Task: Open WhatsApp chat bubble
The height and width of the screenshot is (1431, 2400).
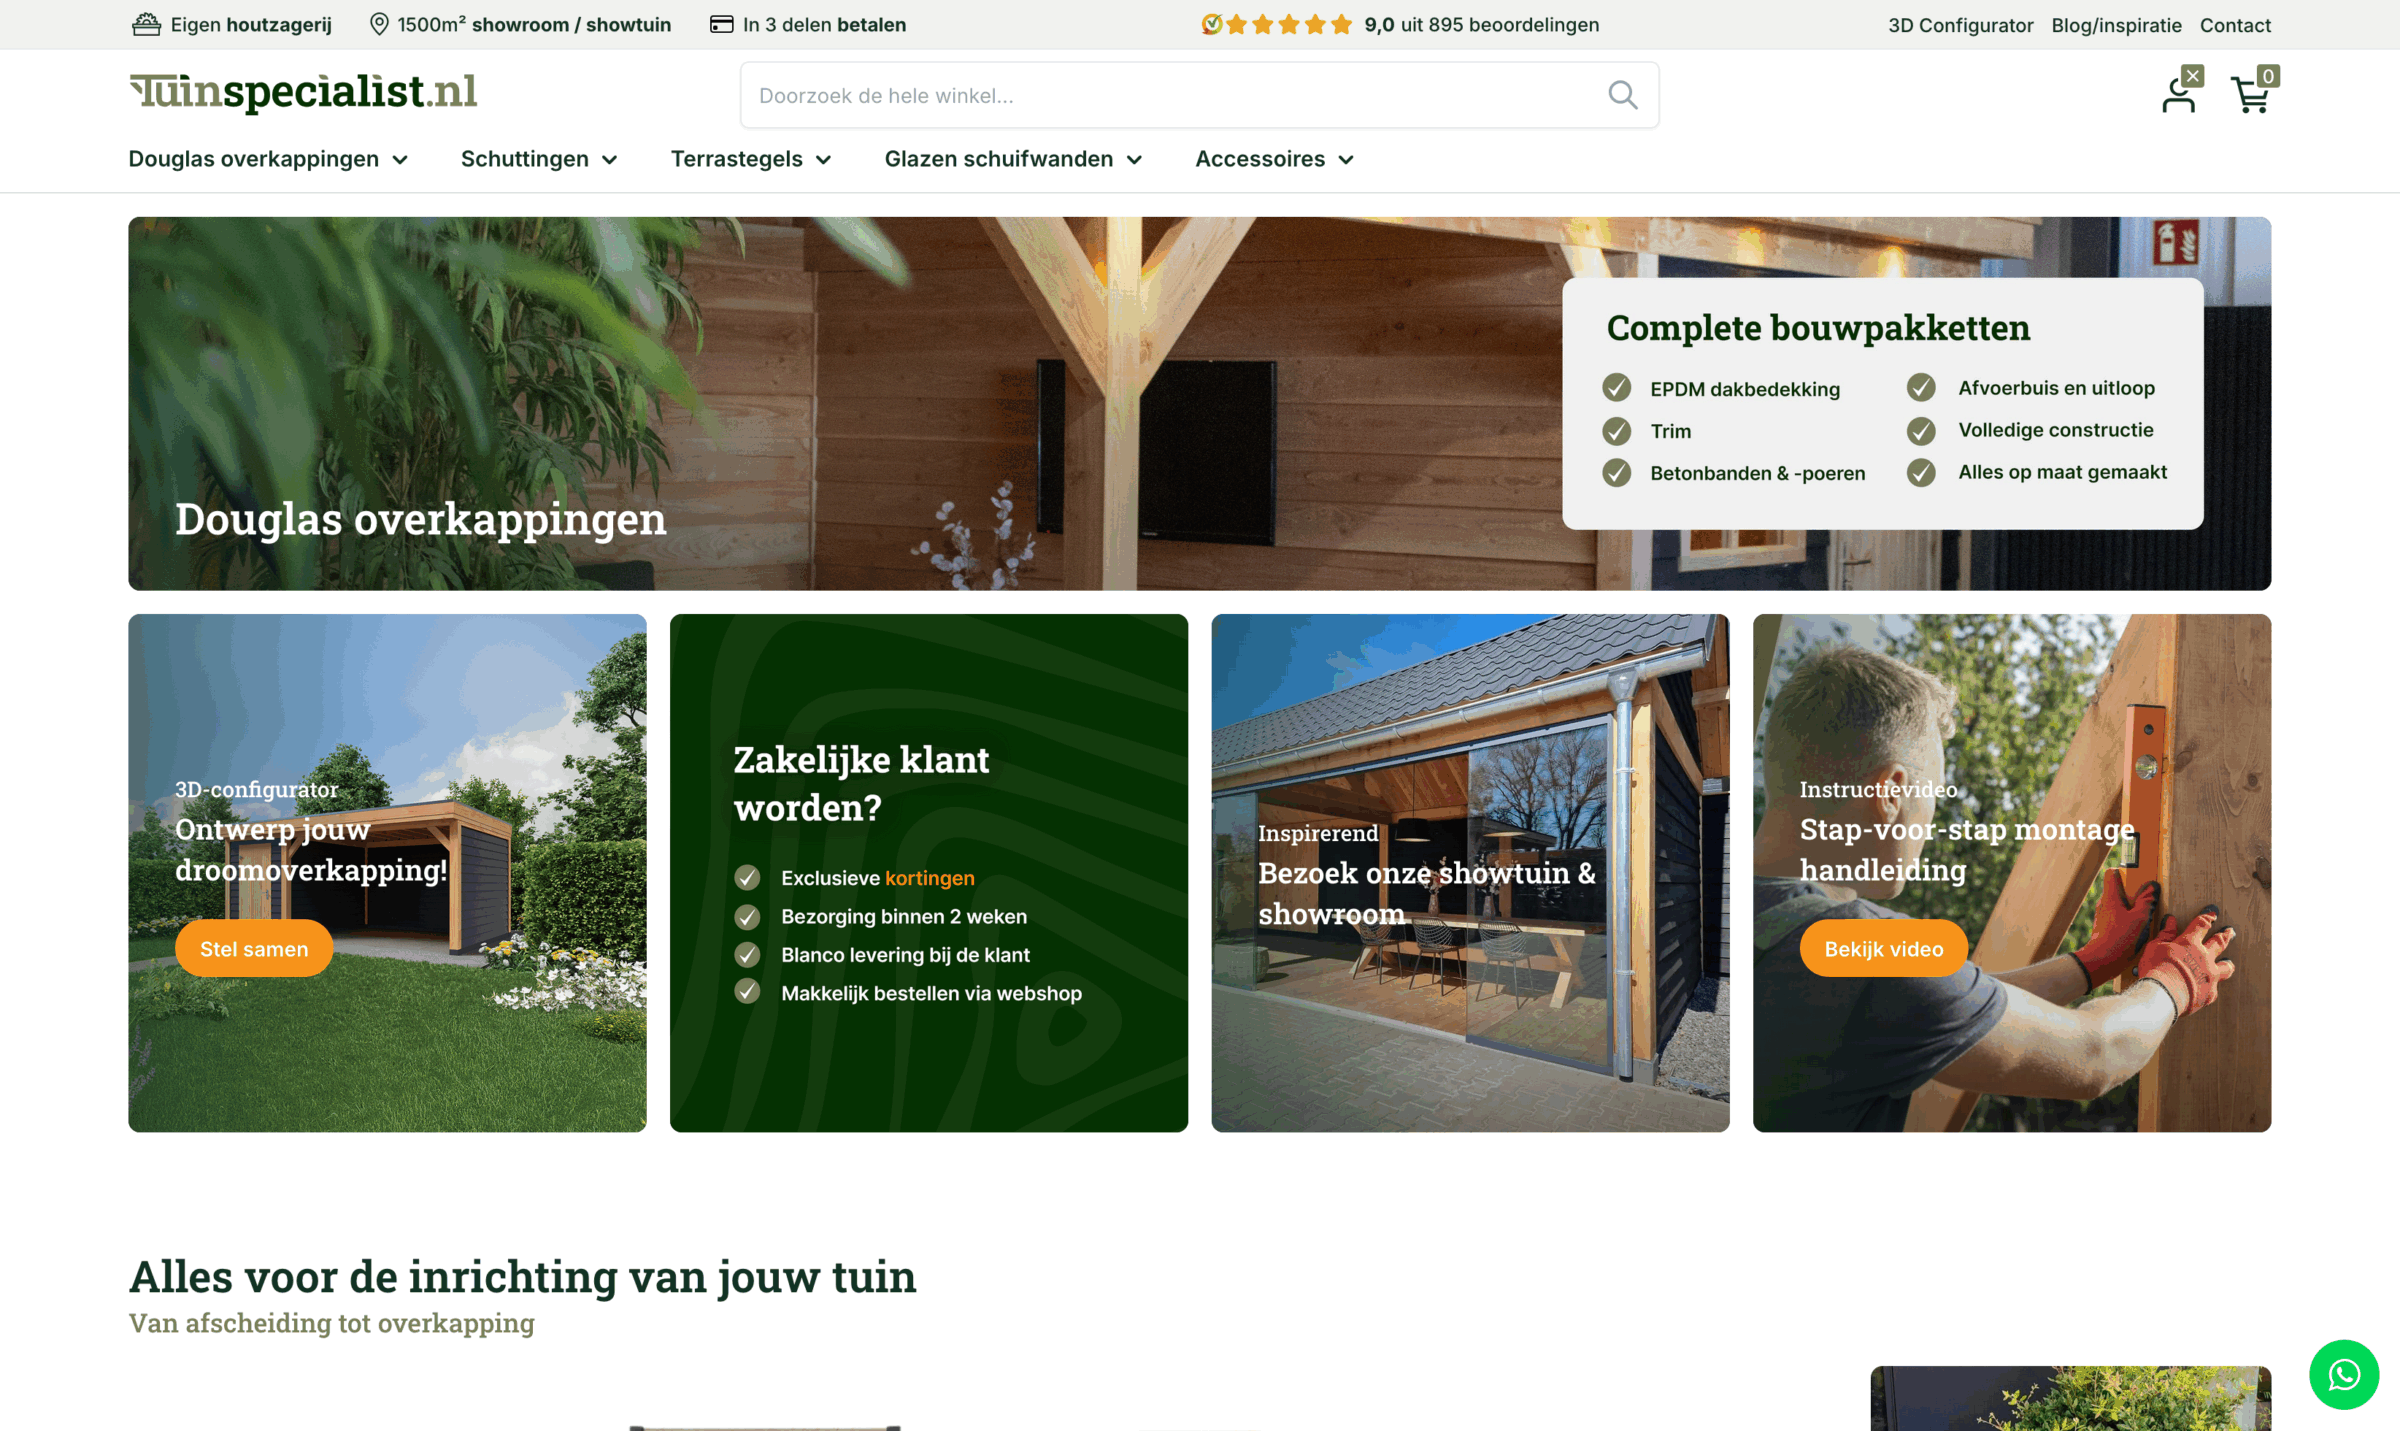Action: 2343,1374
